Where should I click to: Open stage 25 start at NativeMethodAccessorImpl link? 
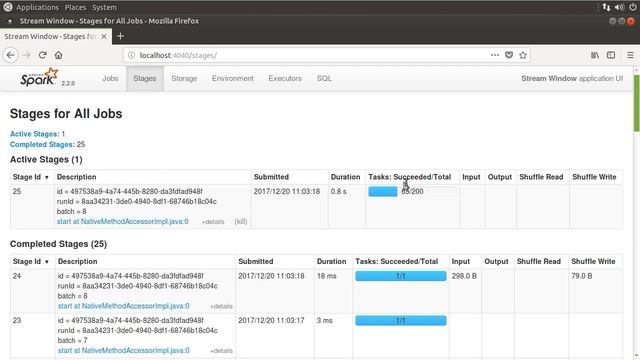pyautogui.click(x=122, y=222)
